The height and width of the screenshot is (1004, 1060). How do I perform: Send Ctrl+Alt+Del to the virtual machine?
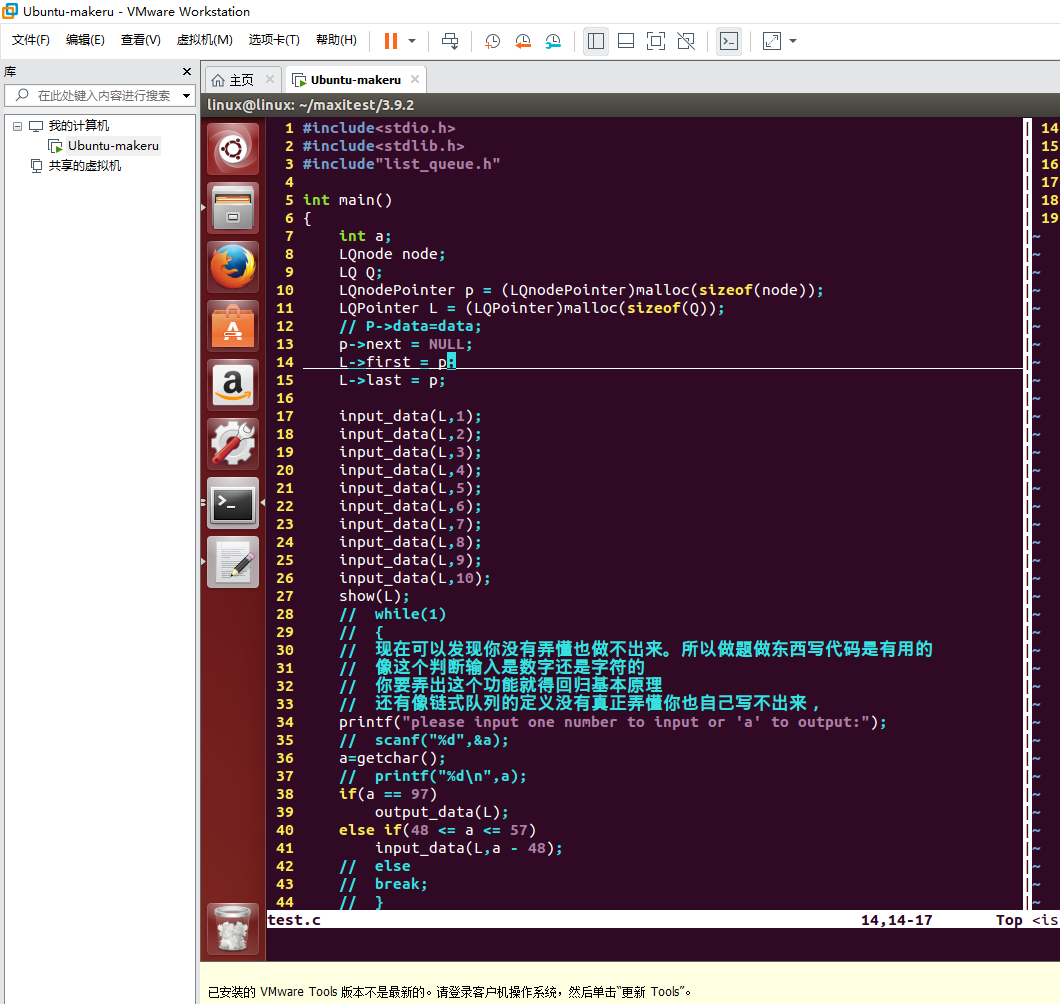450,41
